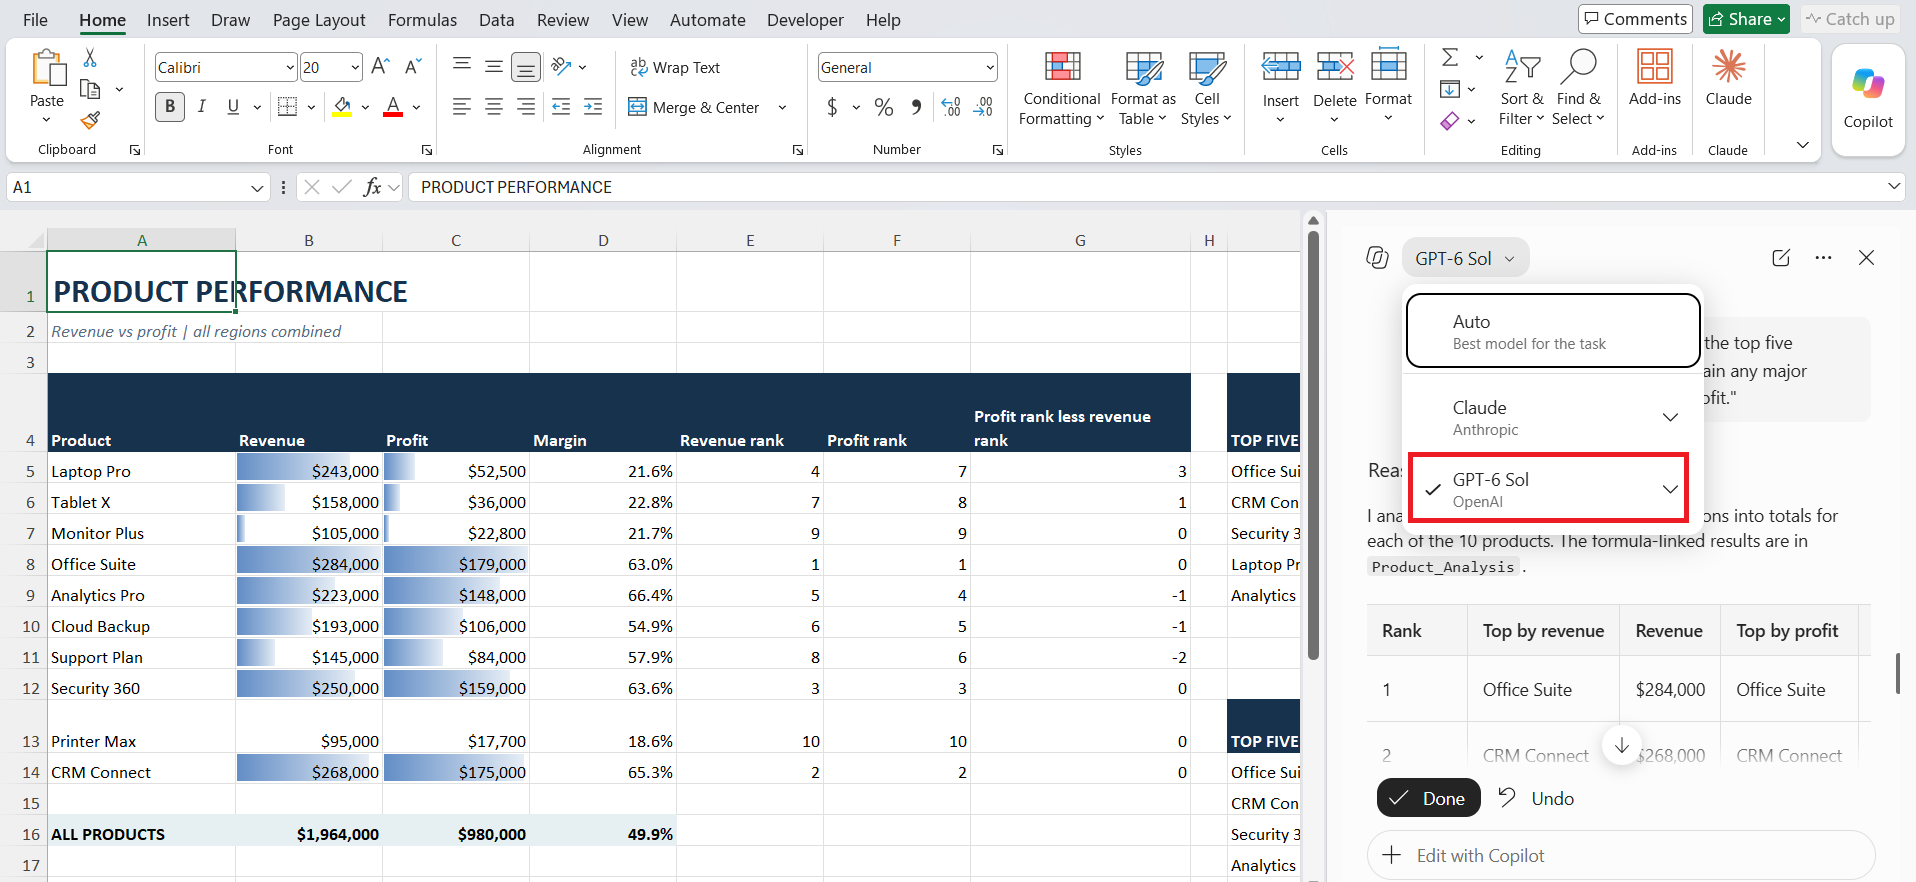Open the Comments pane button
The width and height of the screenshot is (1916, 882).
1635,19
